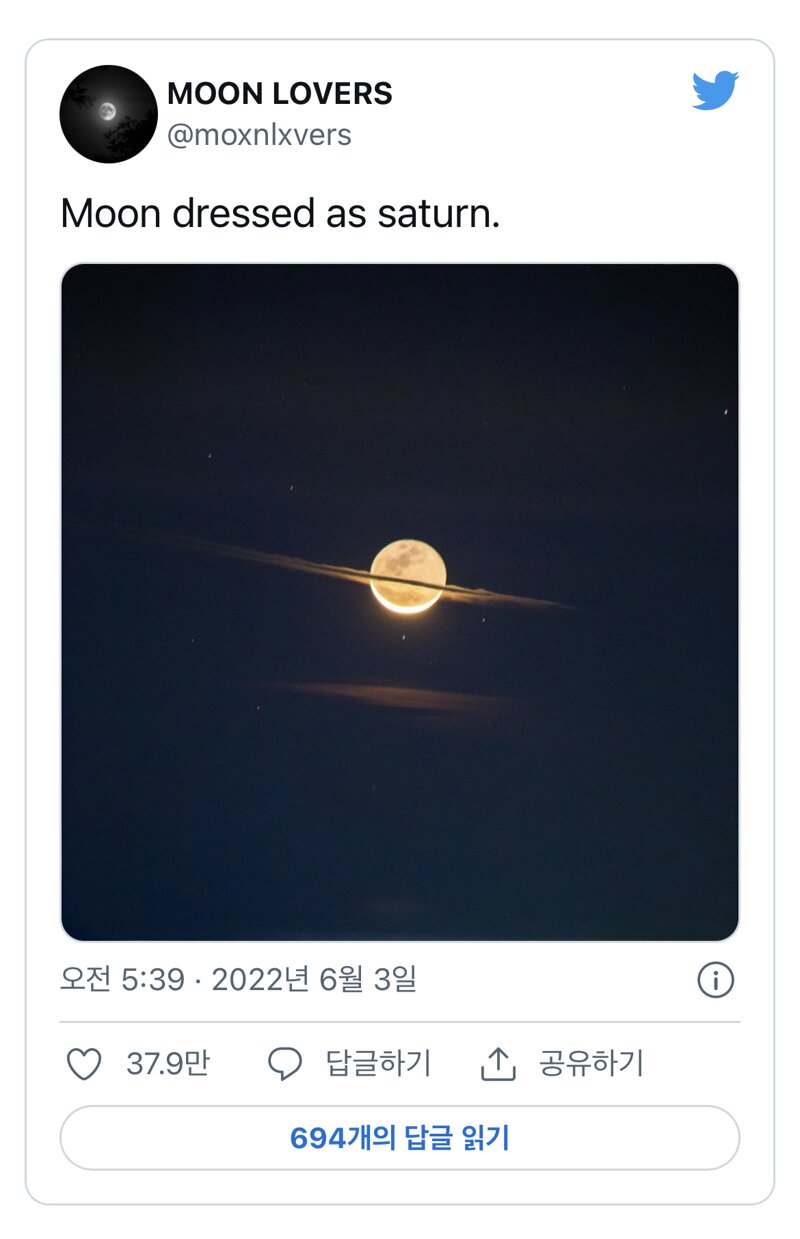This screenshot has width=800, height=1239.
Task: Click the faint lower cloud in photo
Action: click(385, 694)
